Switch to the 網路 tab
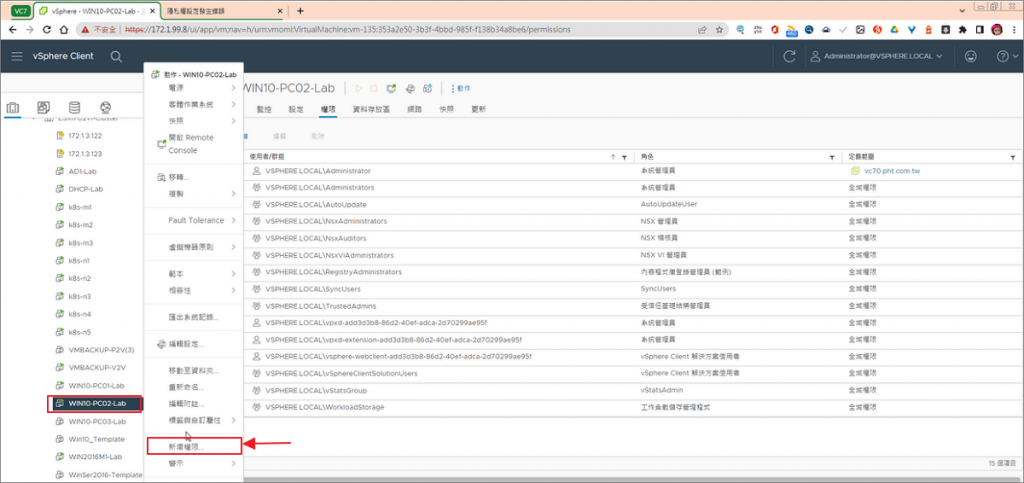1024x483 pixels. (x=415, y=110)
